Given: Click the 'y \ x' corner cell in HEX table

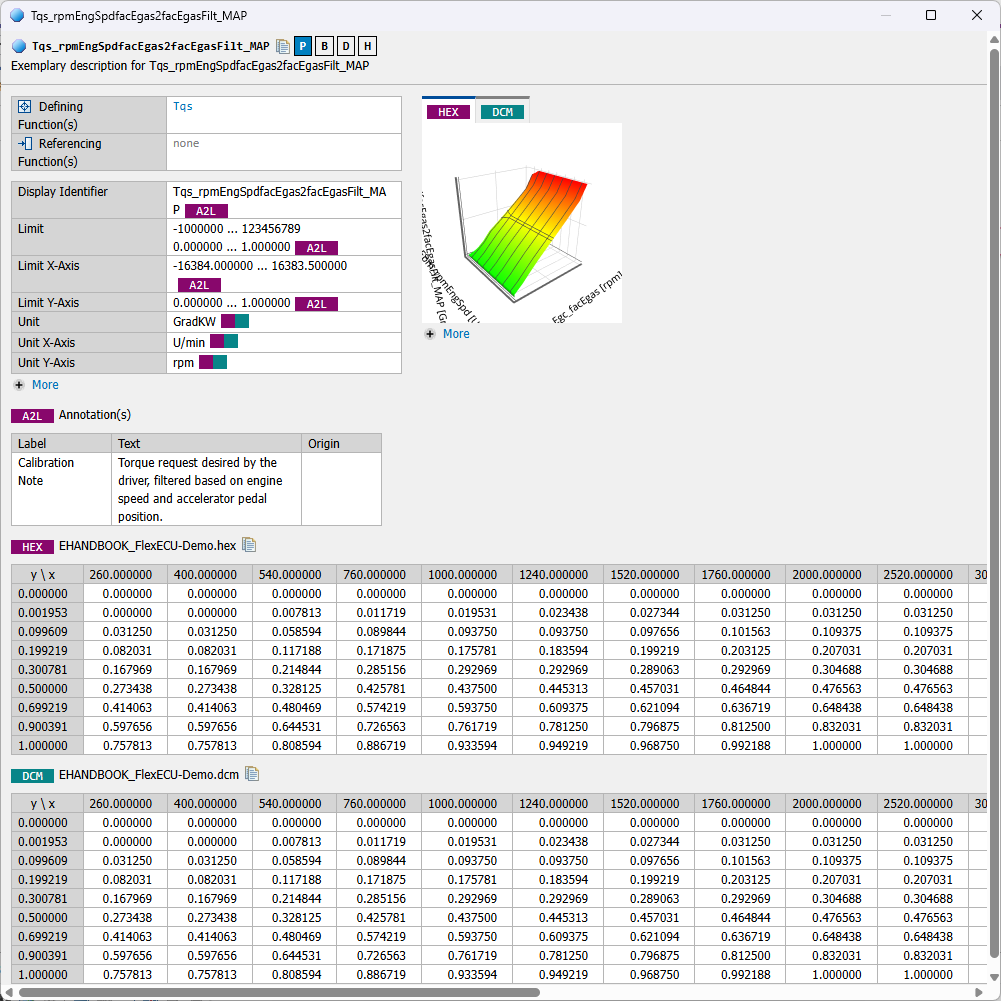Looking at the screenshot, I should 47,575.
